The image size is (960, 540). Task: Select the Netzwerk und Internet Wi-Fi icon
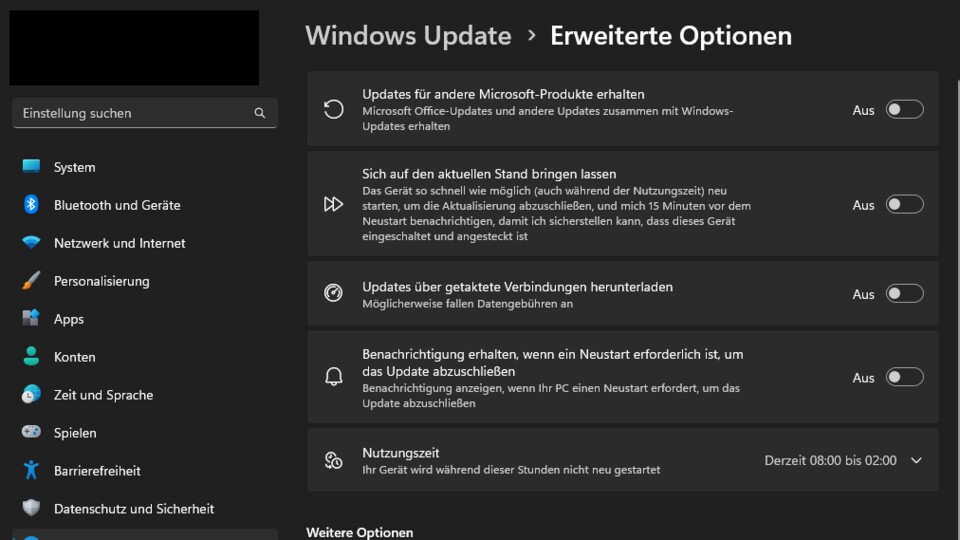click(31, 242)
